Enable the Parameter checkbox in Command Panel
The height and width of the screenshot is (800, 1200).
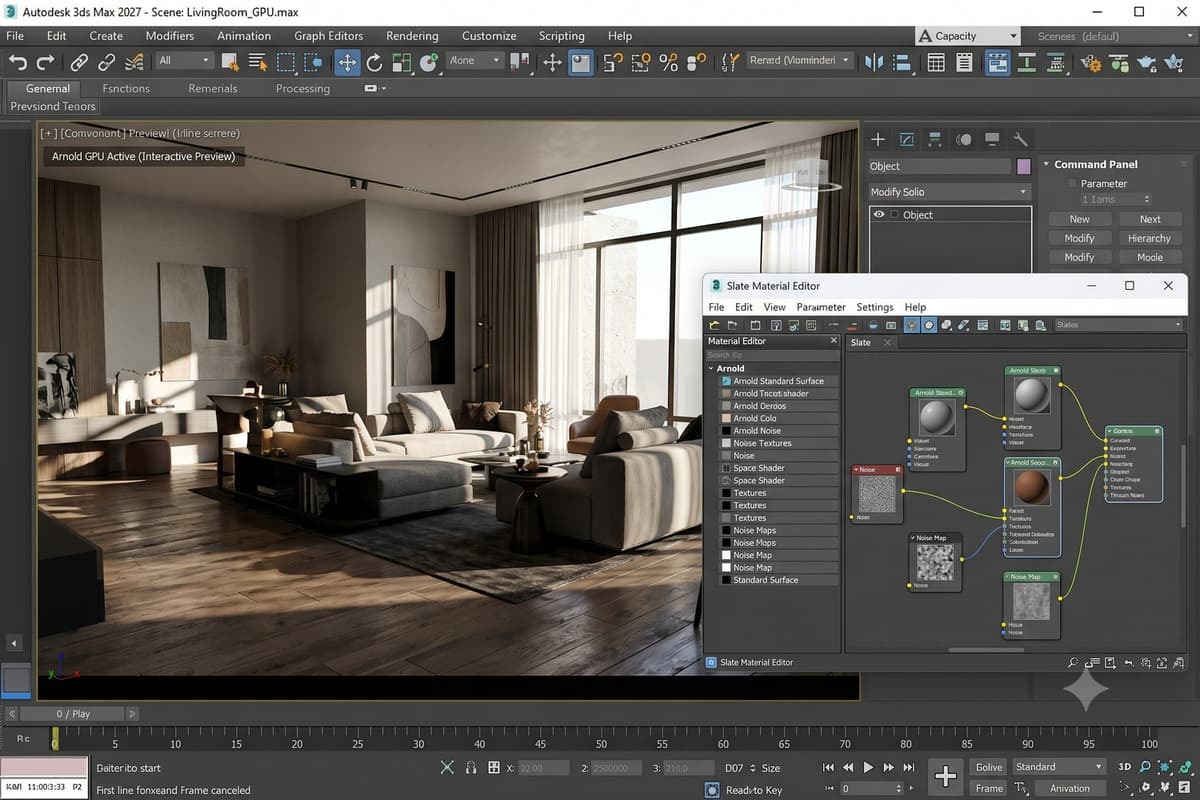(x=1072, y=183)
